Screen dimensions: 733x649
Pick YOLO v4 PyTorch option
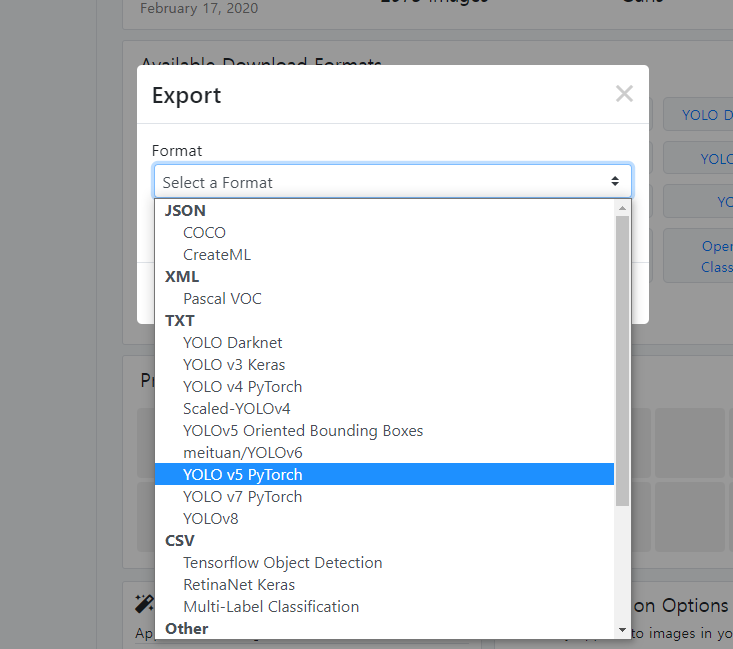coord(384,386)
